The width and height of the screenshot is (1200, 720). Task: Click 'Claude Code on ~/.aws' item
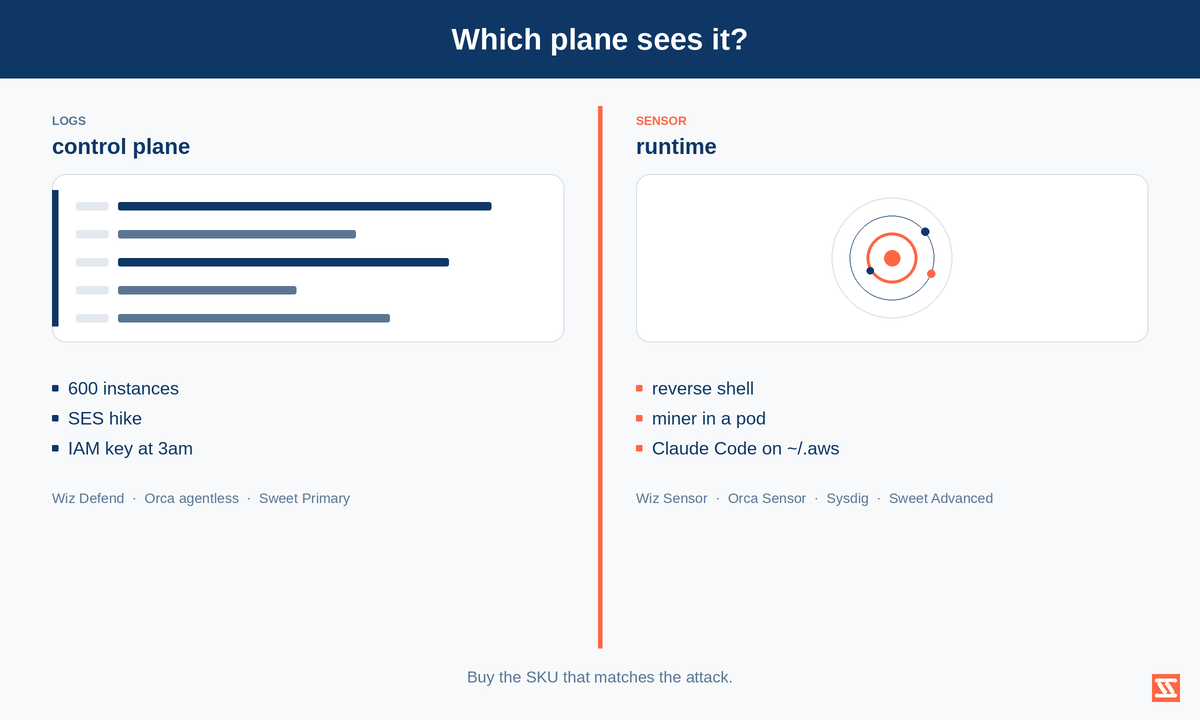click(746, 448)
